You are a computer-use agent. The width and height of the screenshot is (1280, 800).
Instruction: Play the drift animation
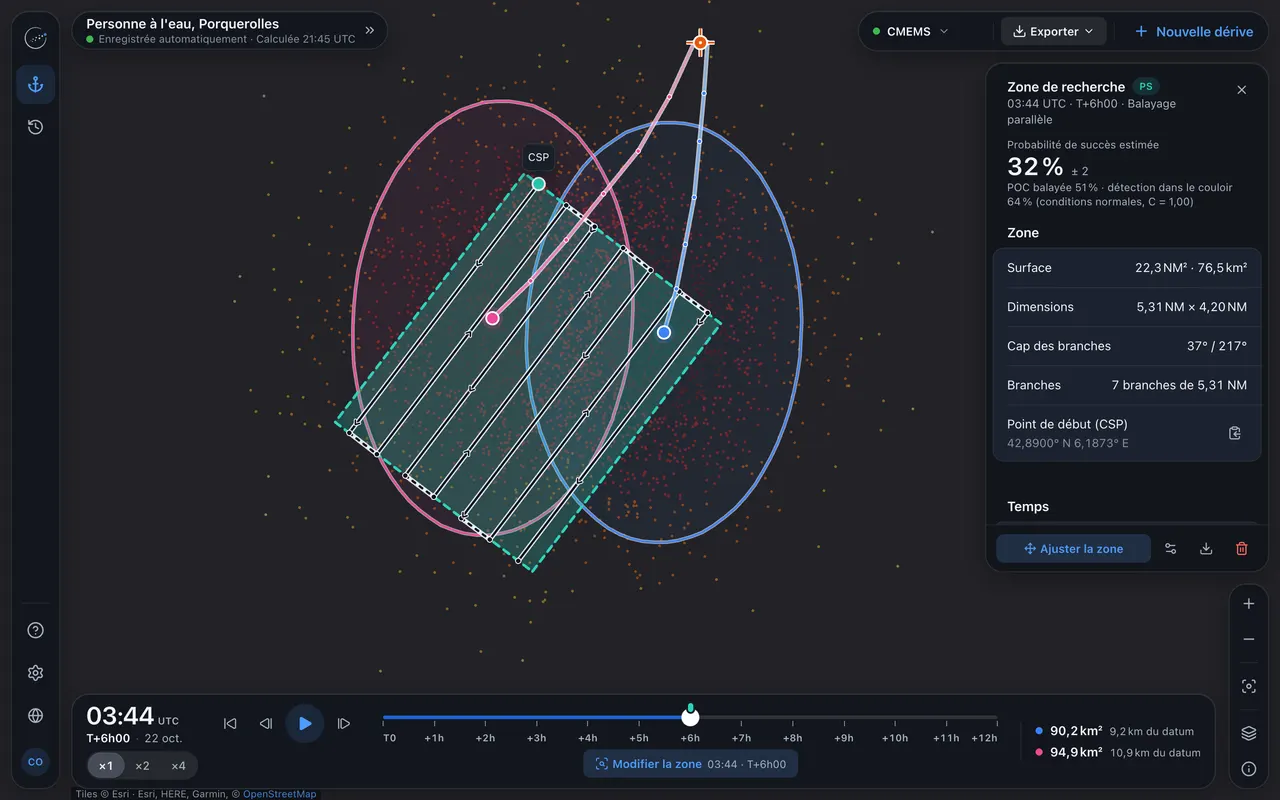[x=305, y=723]
